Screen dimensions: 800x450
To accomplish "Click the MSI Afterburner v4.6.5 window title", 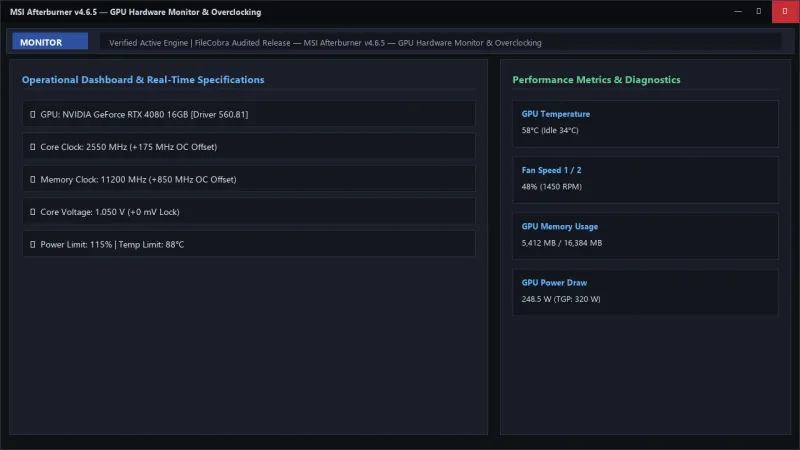I will 135,12.
